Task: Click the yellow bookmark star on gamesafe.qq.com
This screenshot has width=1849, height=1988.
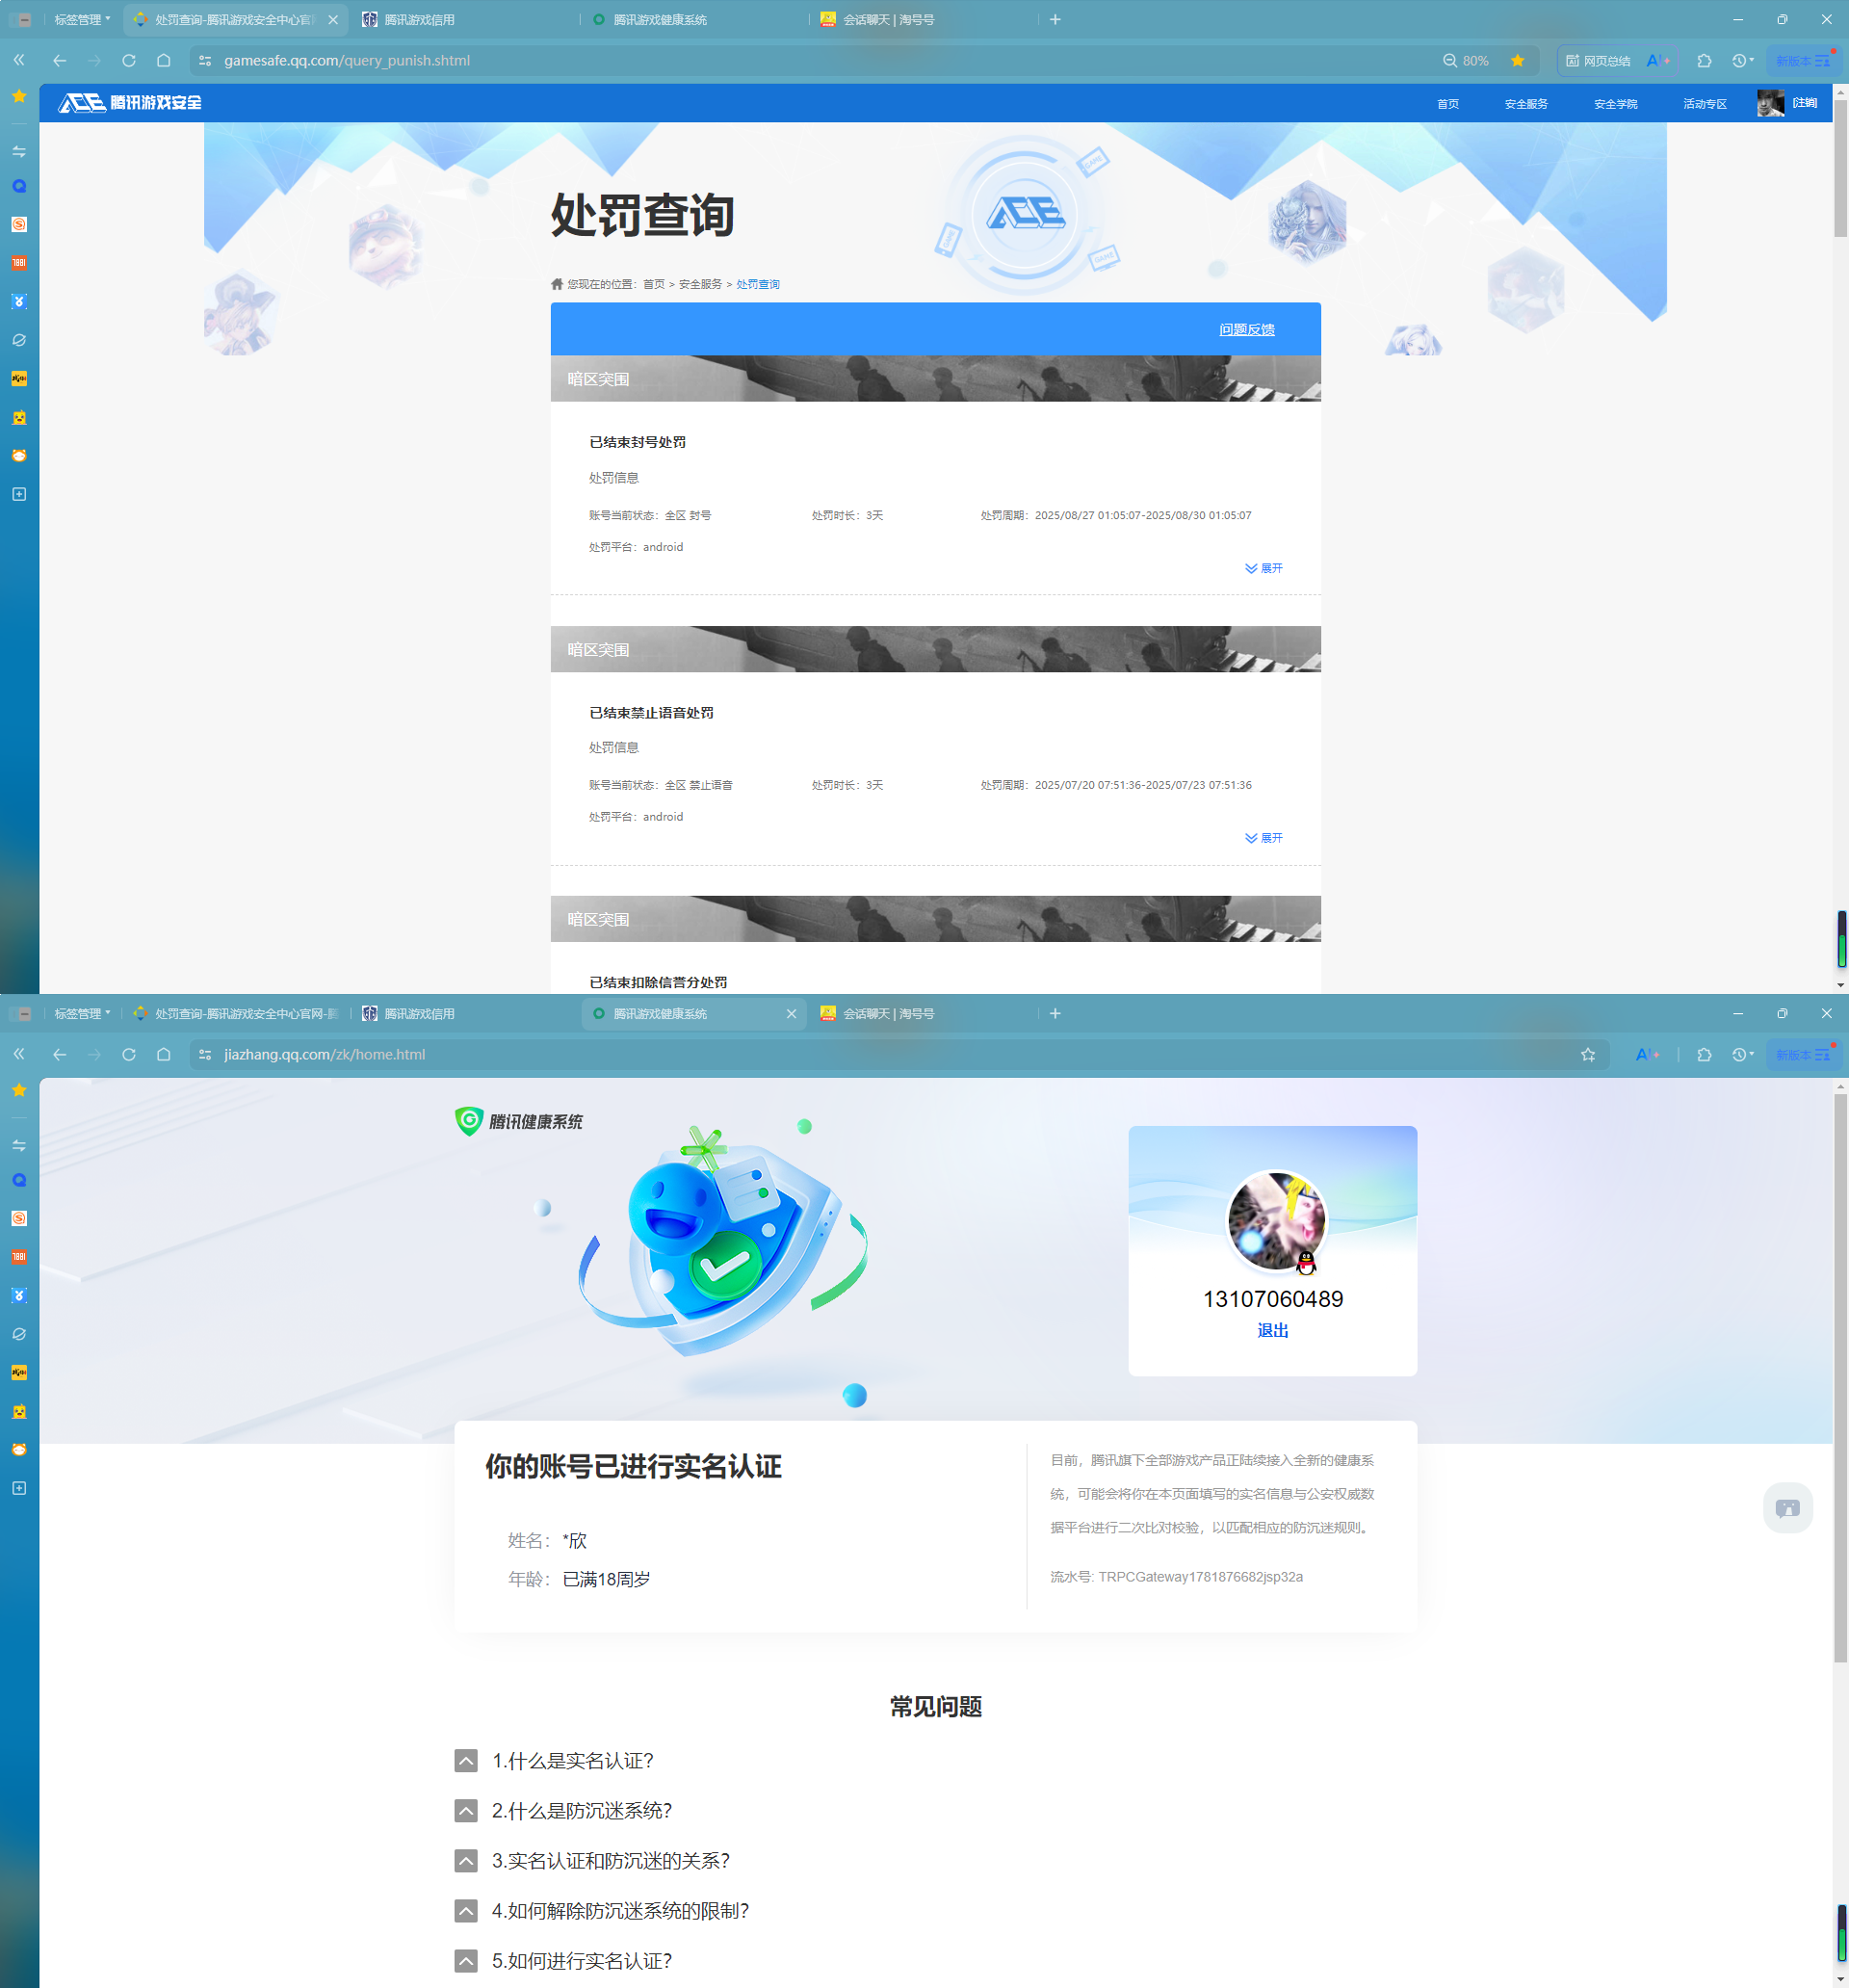Action: point(1518,61)
